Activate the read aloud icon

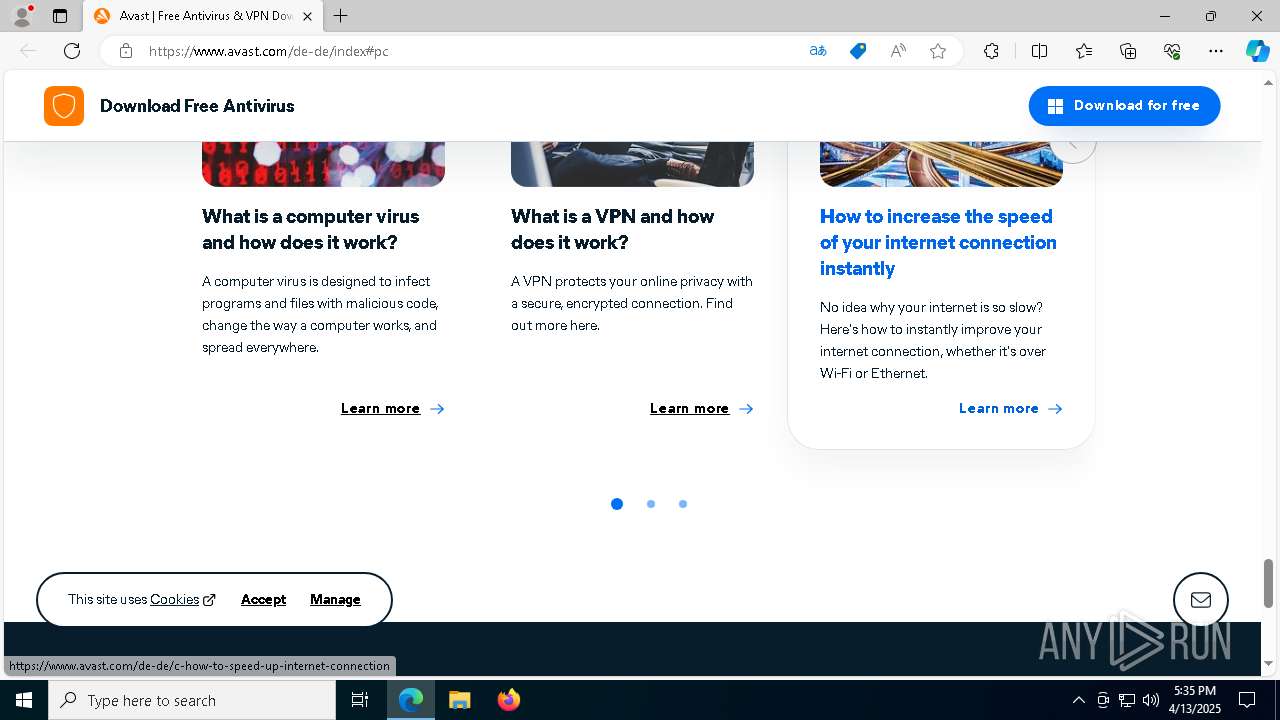coord(898,51)
